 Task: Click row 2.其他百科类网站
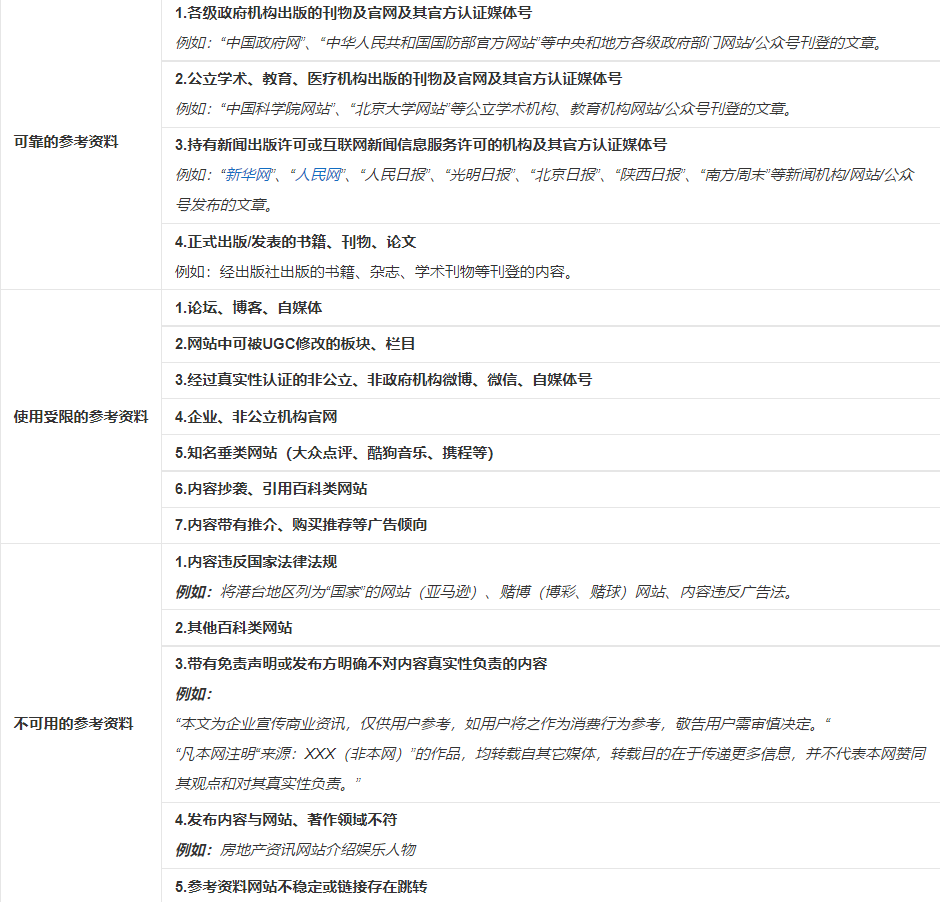550,628
